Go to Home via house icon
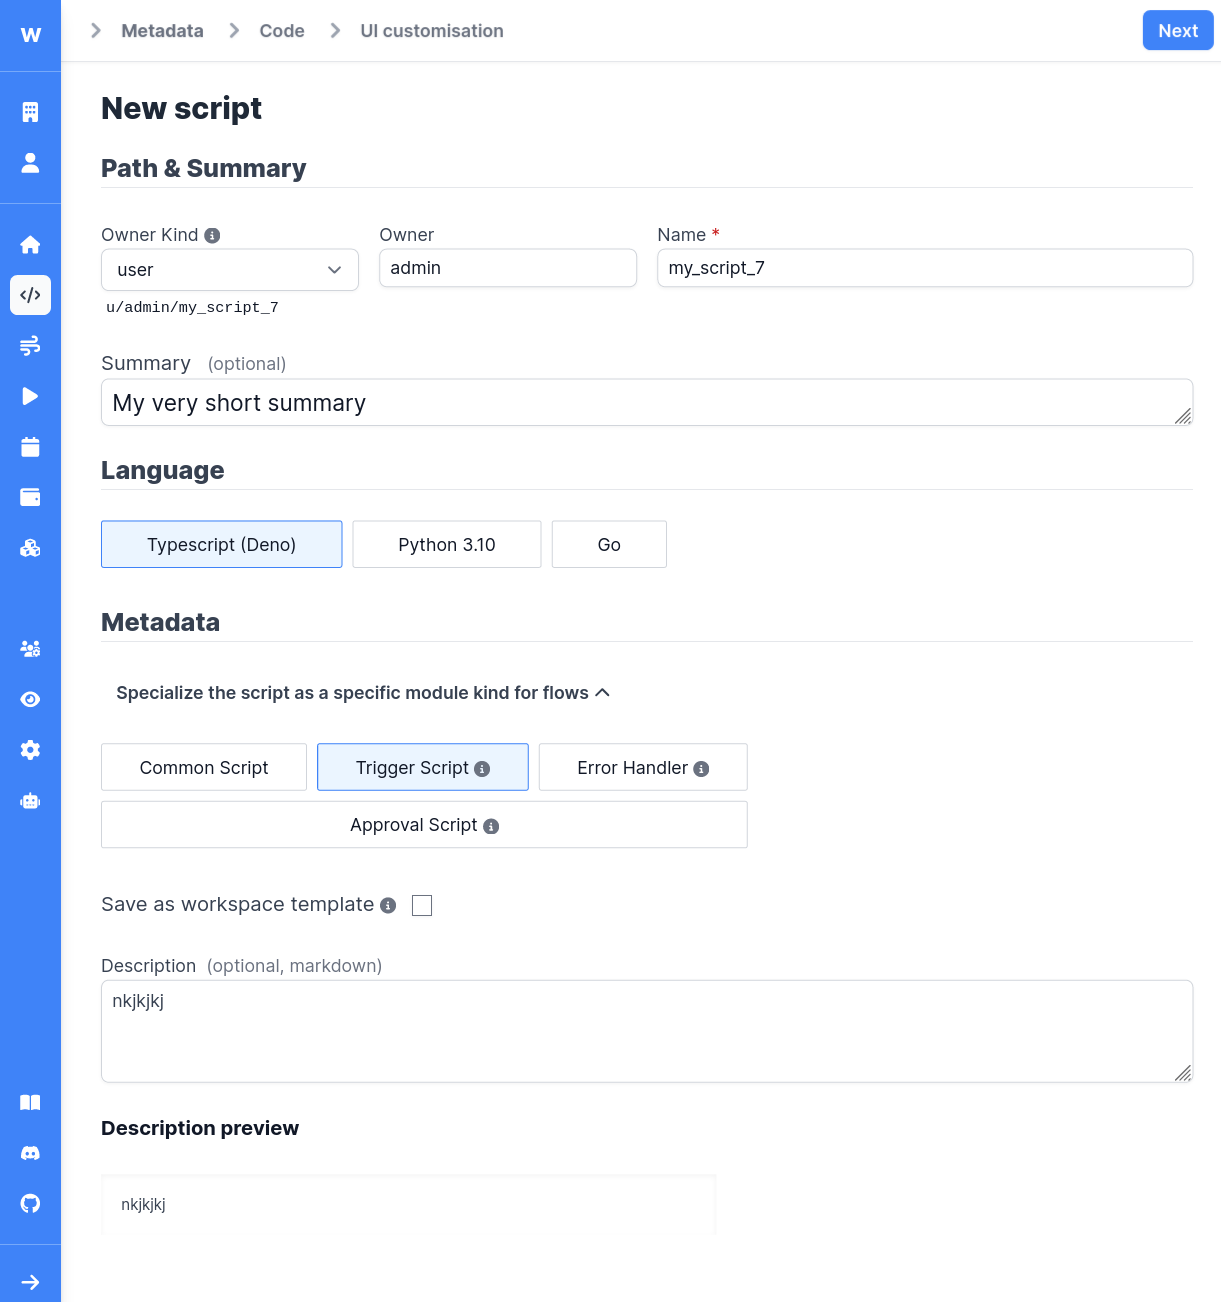The image size is (1221, 1302). click(x=30, y=244)
